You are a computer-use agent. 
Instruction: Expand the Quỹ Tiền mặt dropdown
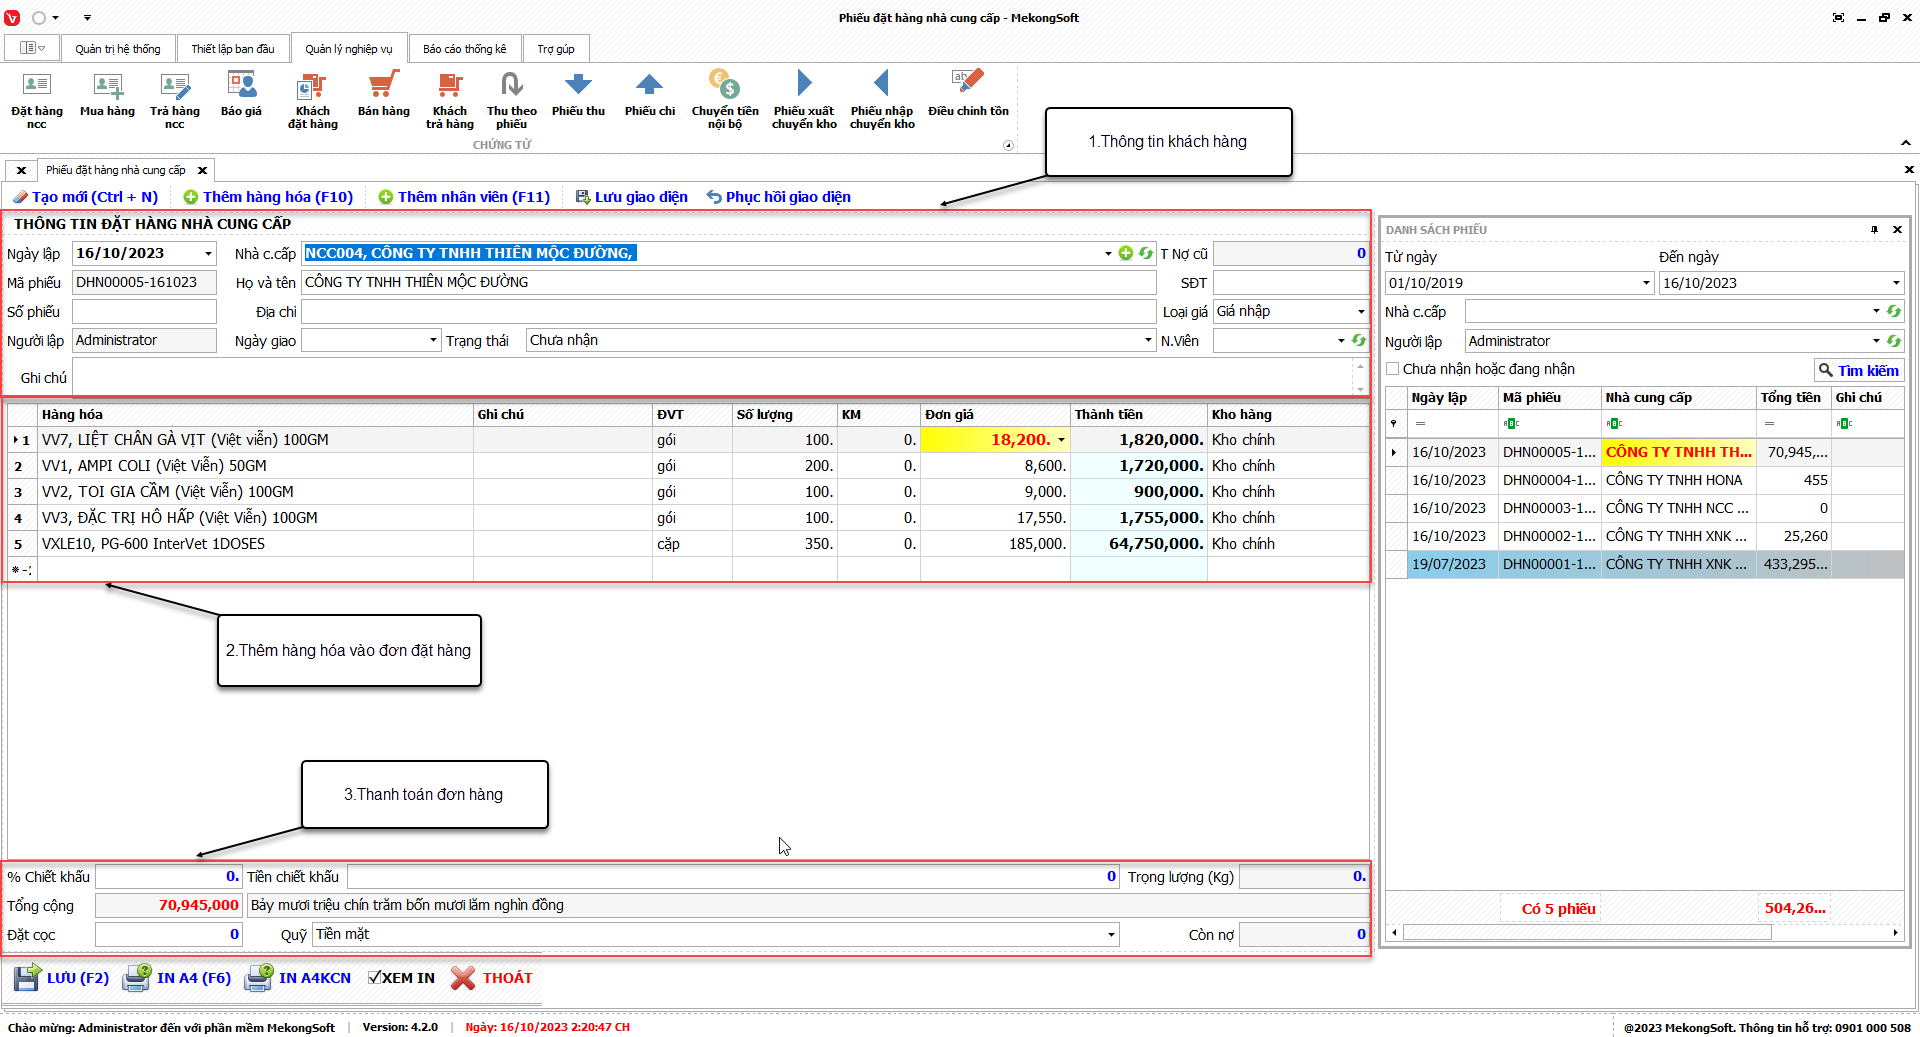pos(1110,935)
